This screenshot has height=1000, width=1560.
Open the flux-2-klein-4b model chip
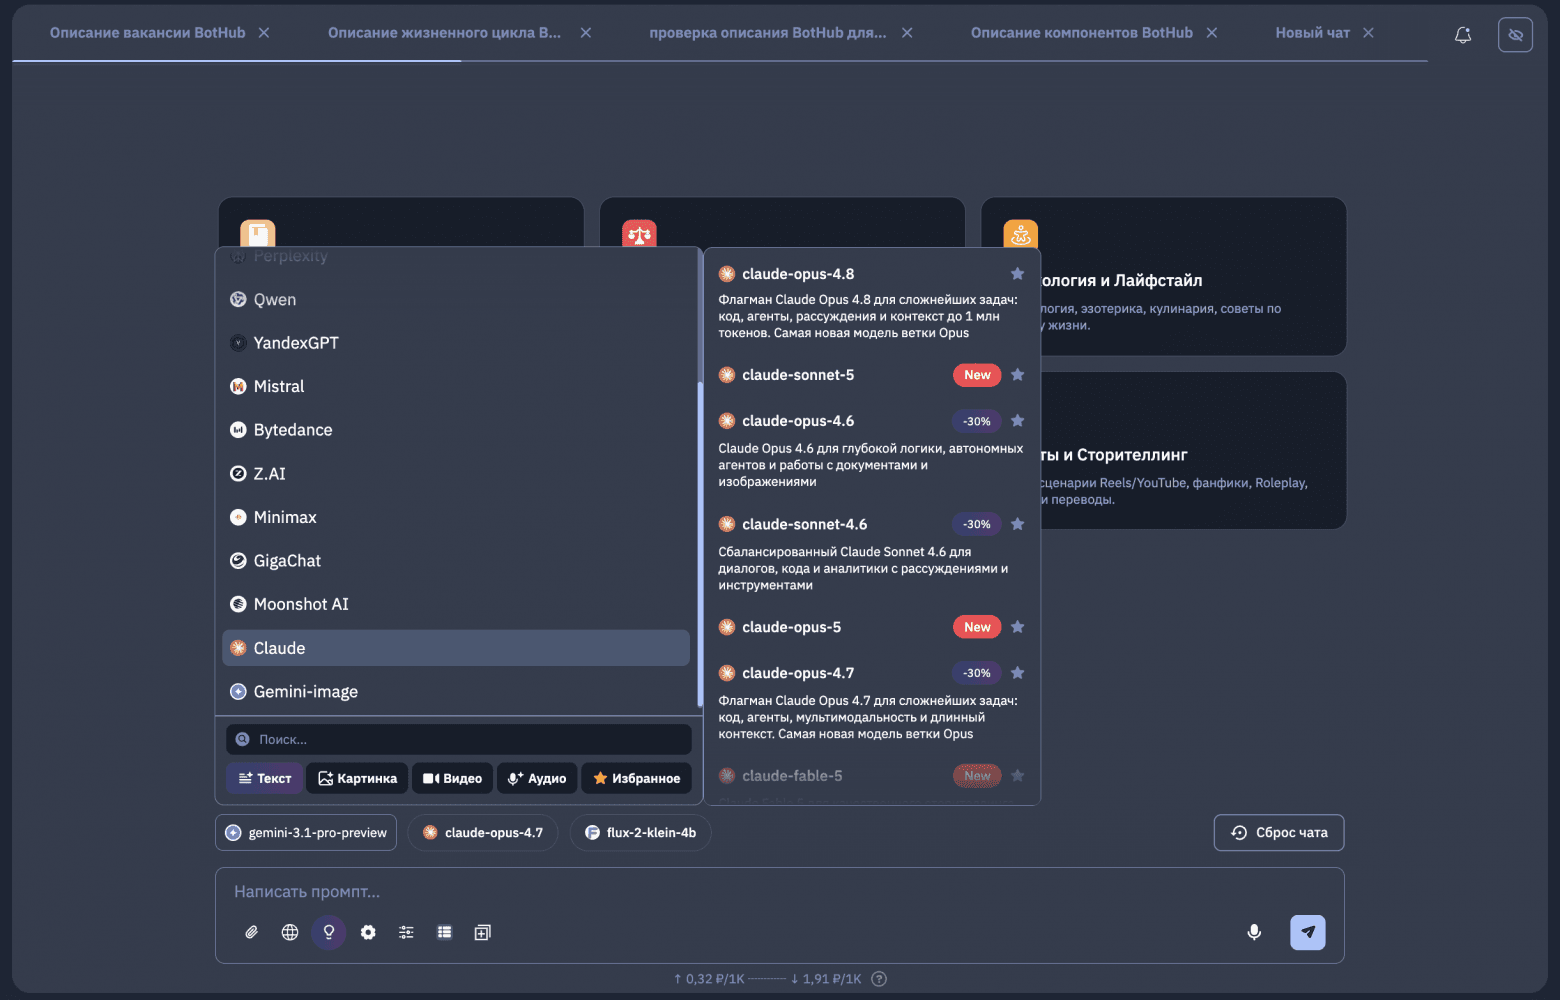(640, 833)
